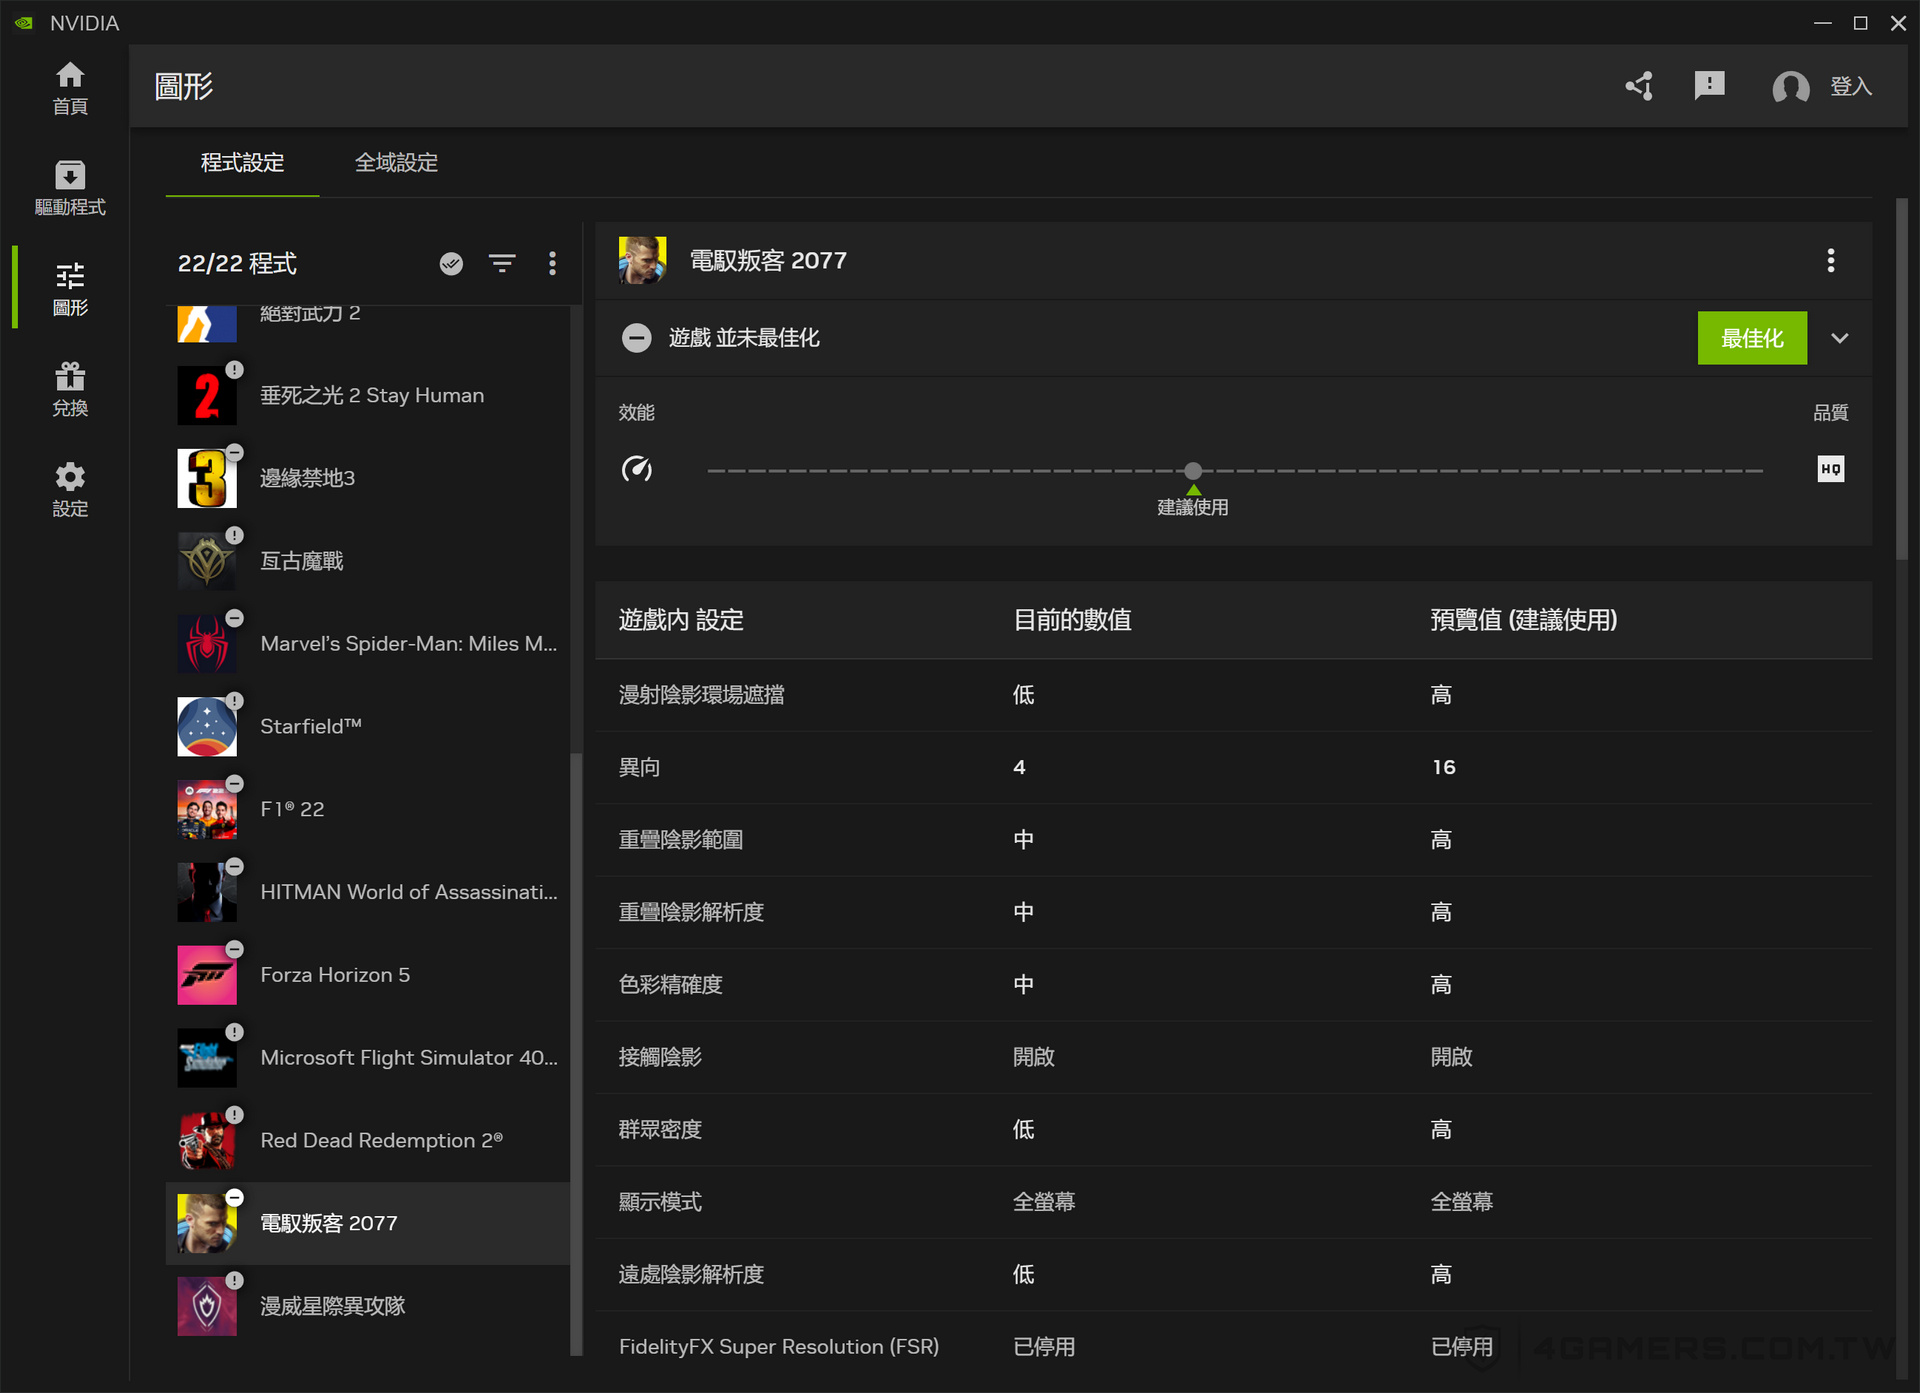Screen dimensions: 1920x1393
Task: Click the Red Dead Redemption 2 thumbnail
Action: (207, 1142)
